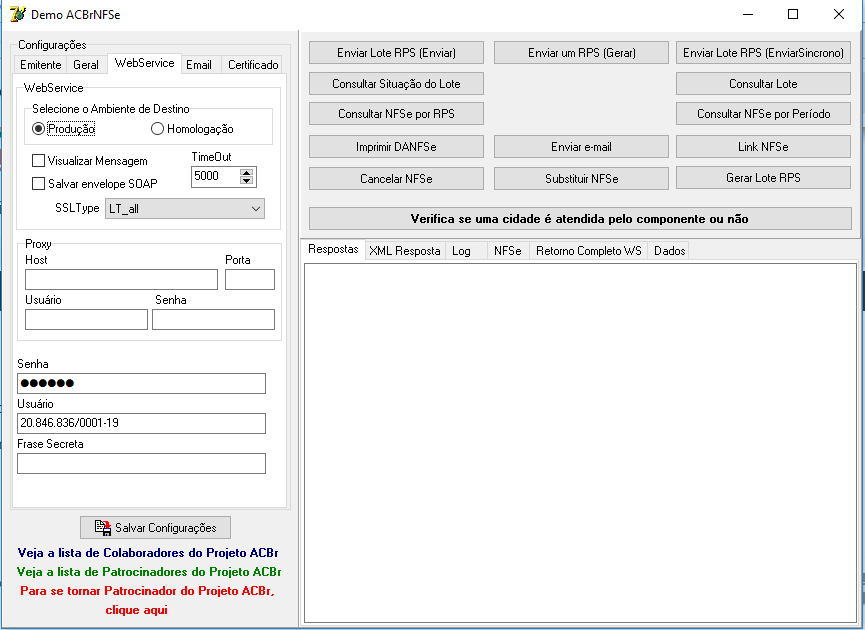Switch to the Dados tab
Image resolution: width=865 pixels, height=630 pixels.
[x=669, y=251]
